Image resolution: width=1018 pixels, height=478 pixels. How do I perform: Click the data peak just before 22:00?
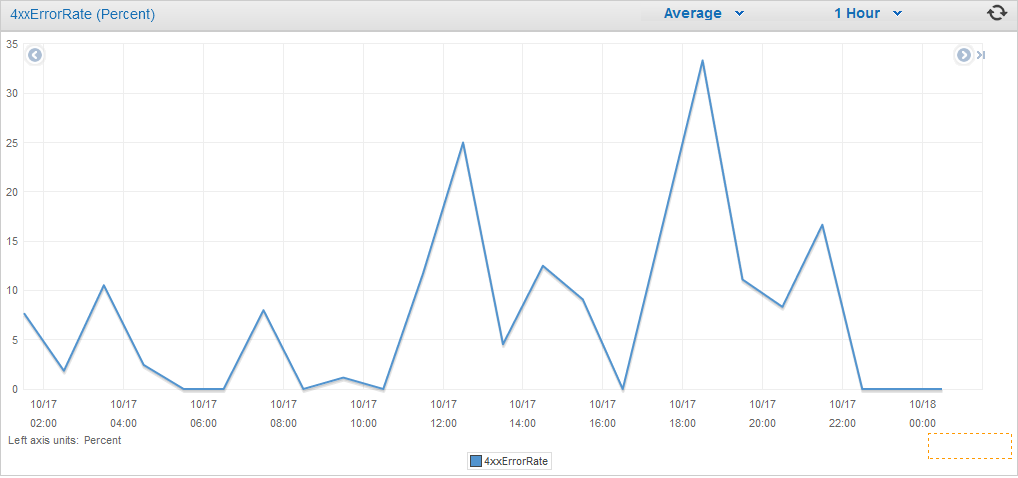tap(822, 225)
